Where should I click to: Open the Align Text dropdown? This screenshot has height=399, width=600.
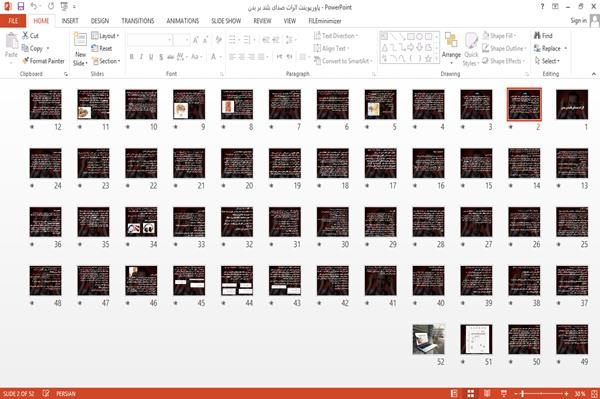coord(331,48)
